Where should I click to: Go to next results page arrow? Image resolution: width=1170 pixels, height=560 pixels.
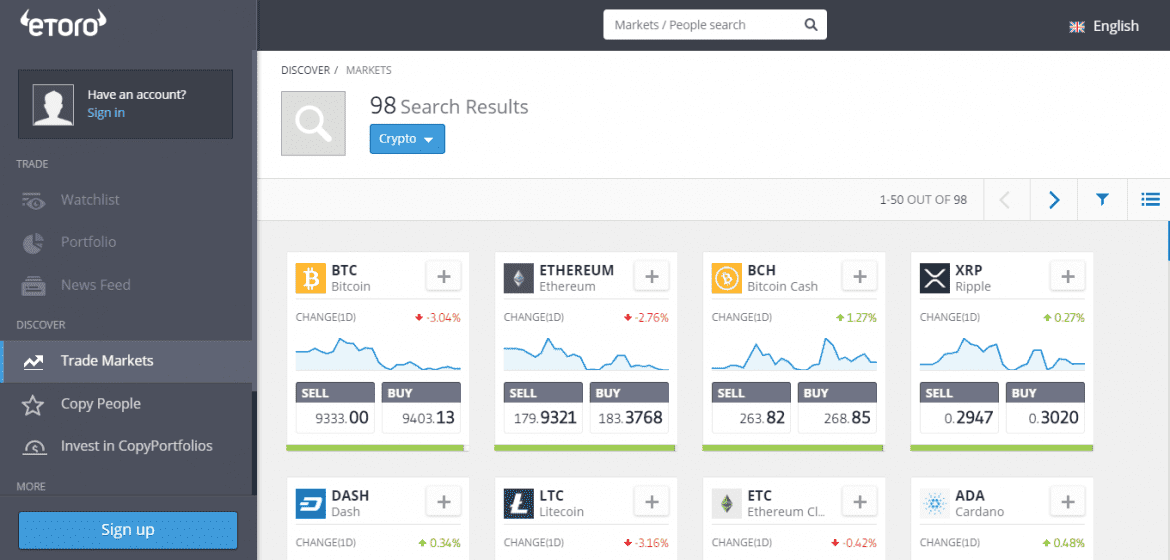[1054, 200]
